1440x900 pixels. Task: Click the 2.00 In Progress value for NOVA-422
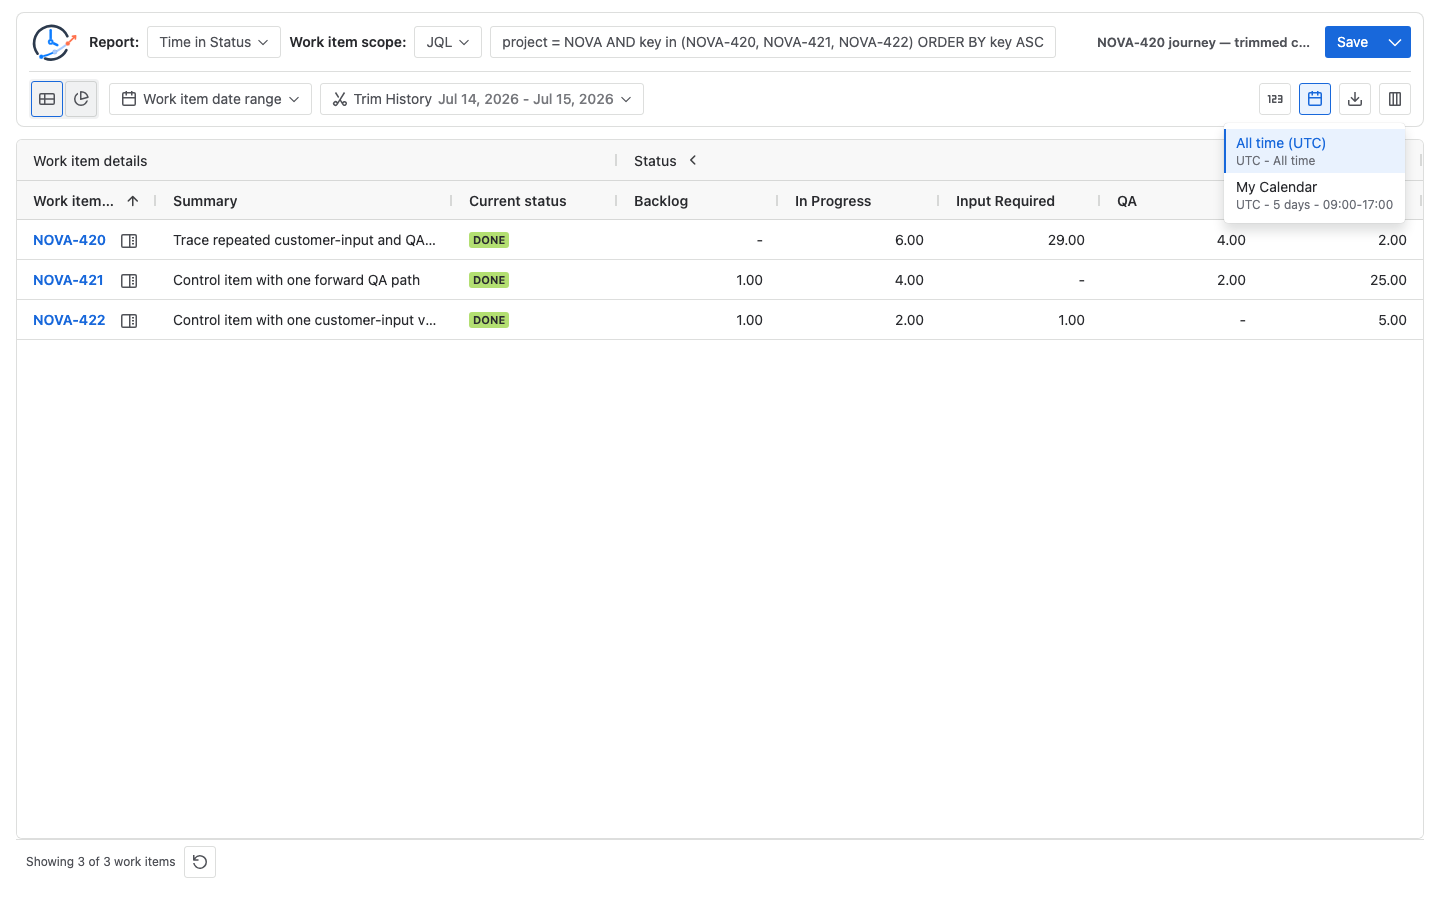(x=909, y=320)
